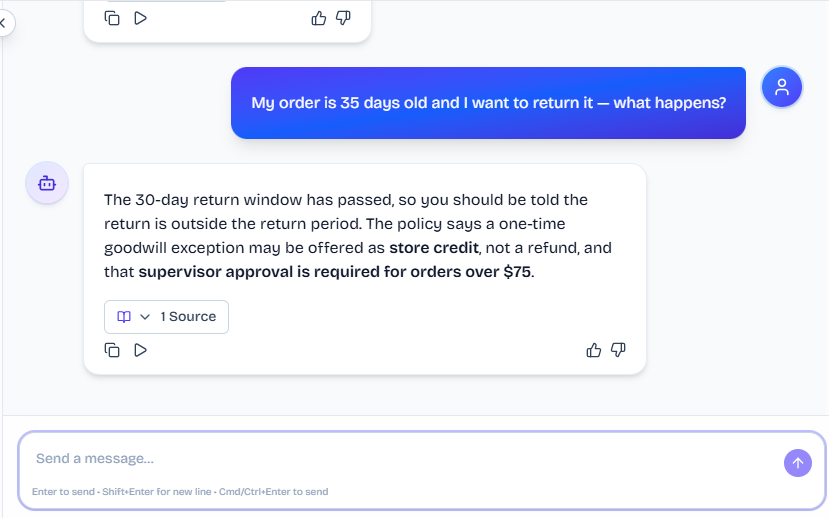The height and width of the screenshot is (518, 829).
Task: Copy the previous message at the top
Action: click(112, 18)
